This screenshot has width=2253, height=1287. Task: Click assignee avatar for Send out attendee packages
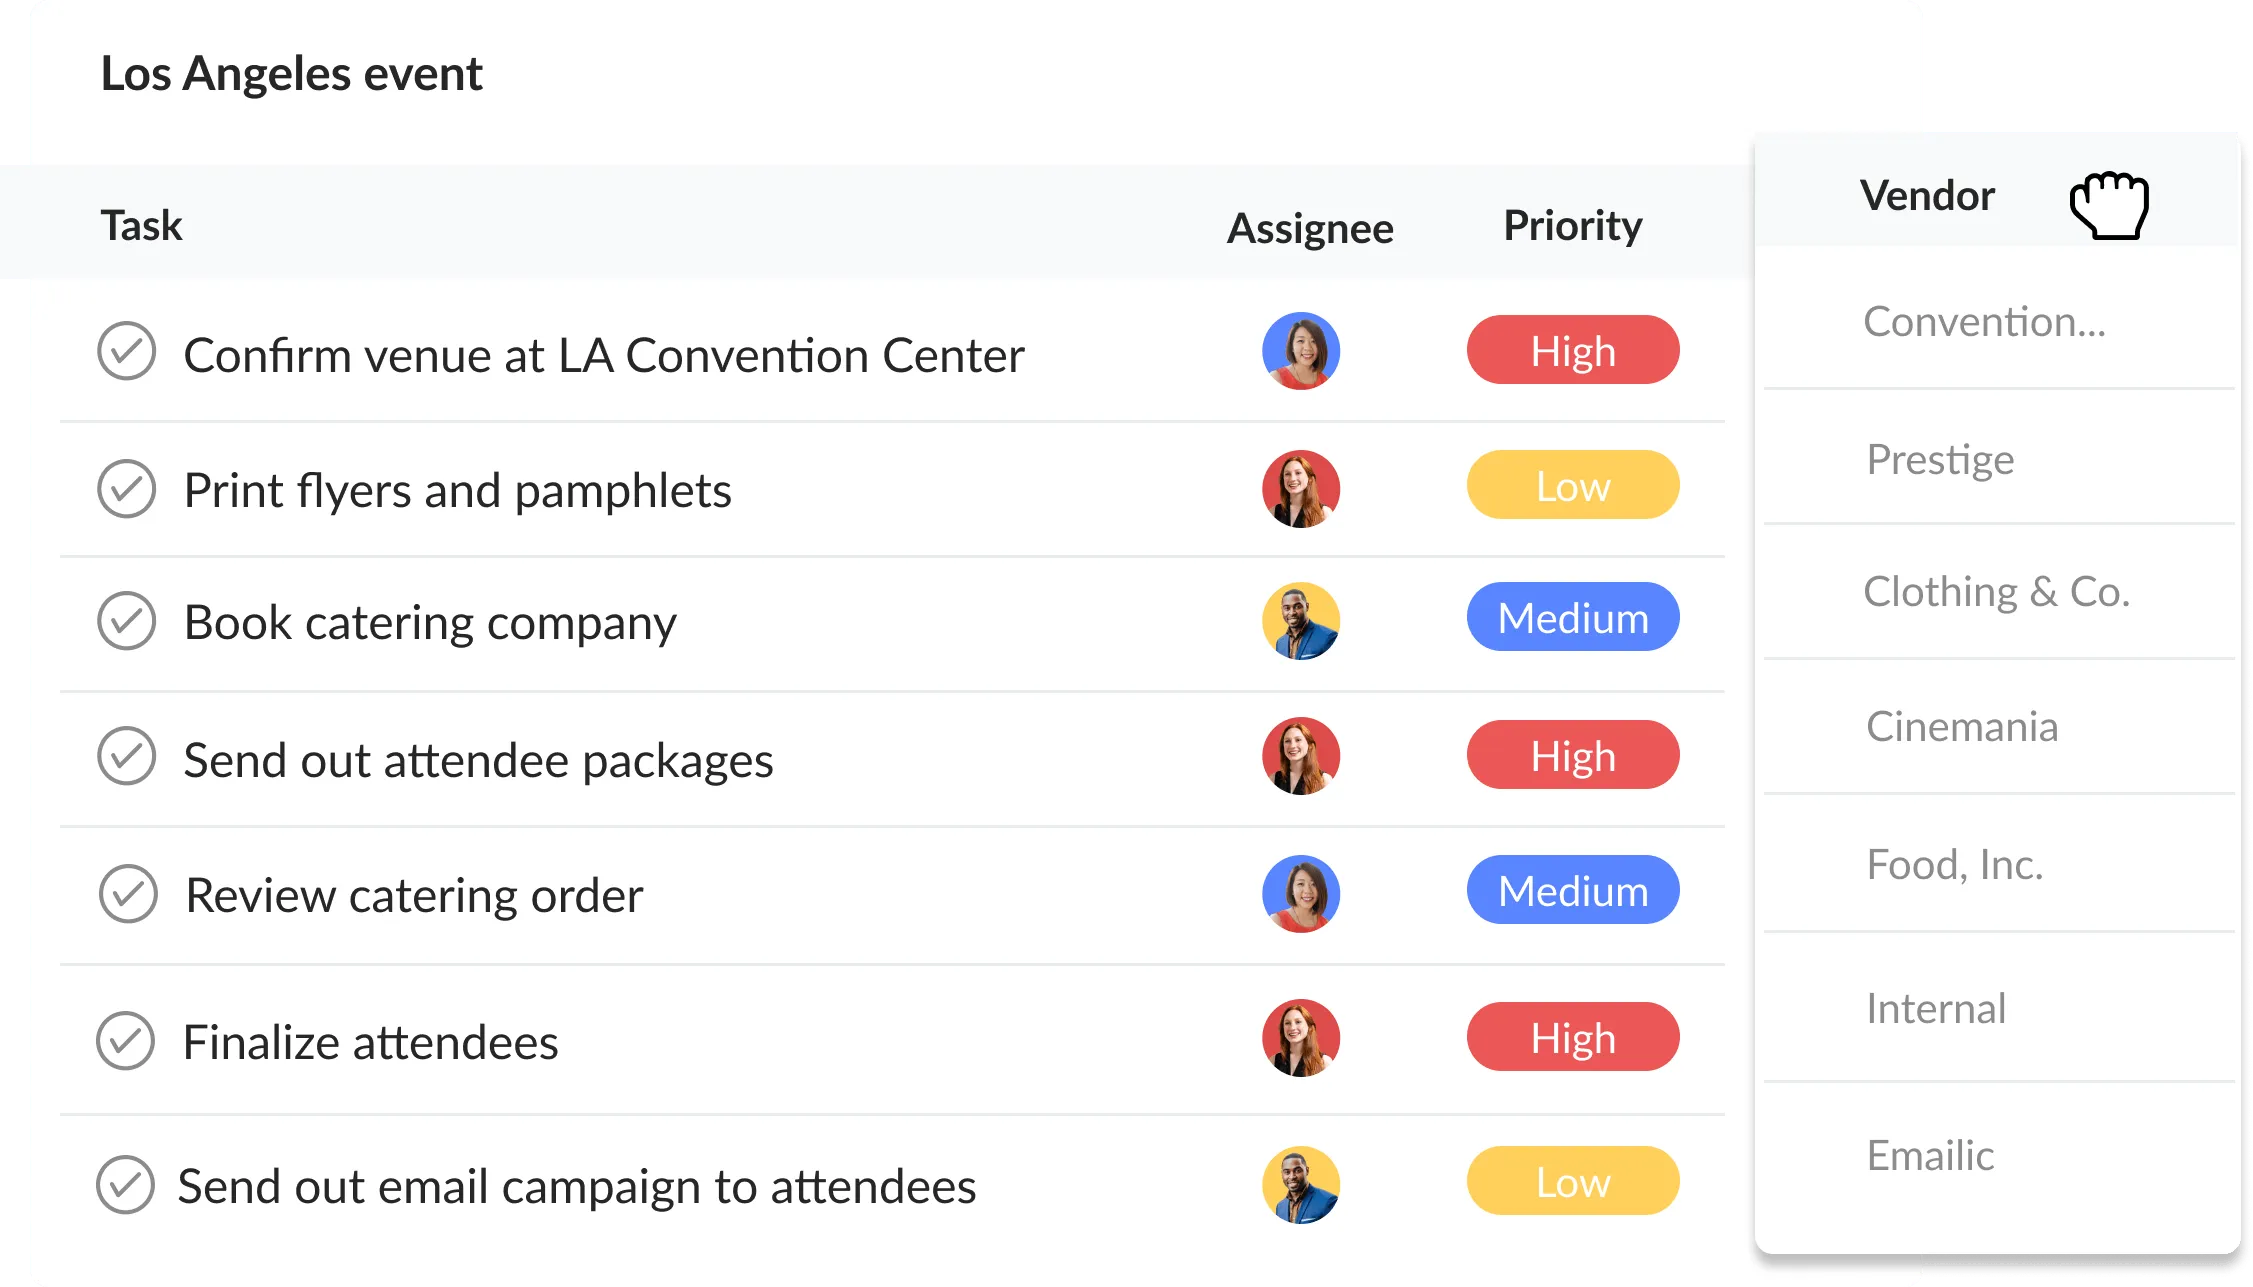(x=1300, y=756)
